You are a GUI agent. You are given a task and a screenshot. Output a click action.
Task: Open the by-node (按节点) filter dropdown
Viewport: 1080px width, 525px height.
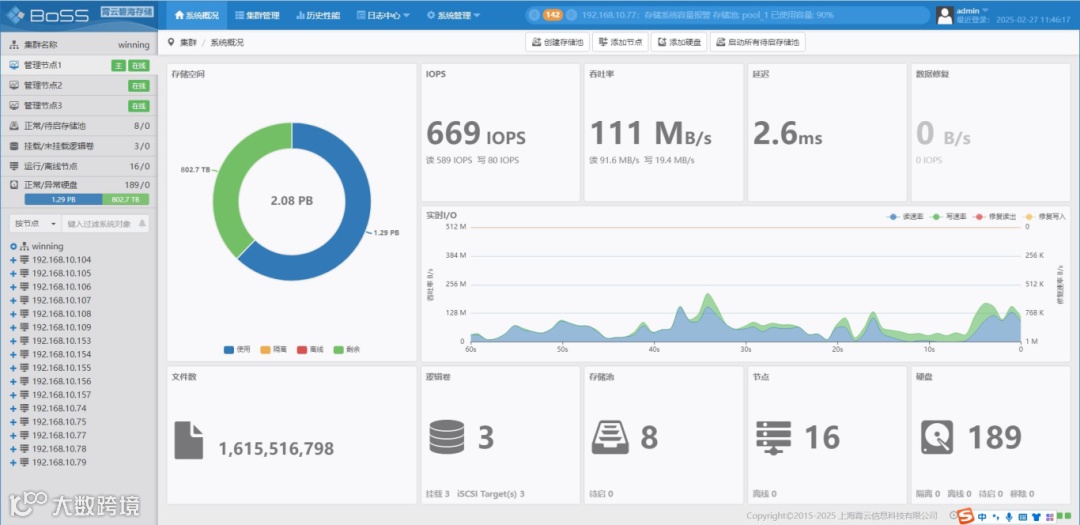(35, 224)
